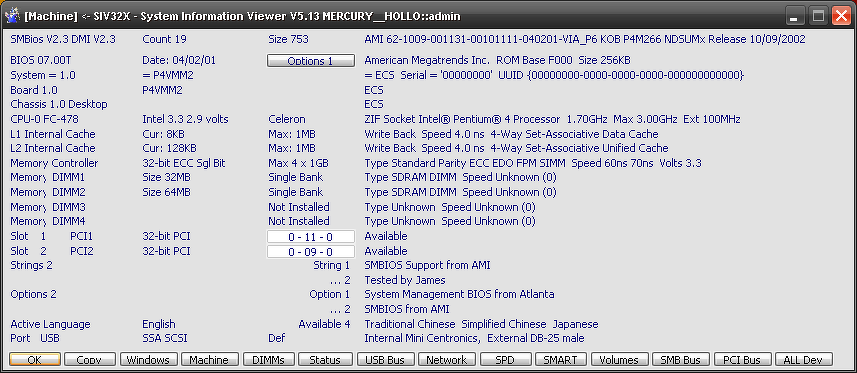Show the Status page button
This screenshot has width=857, height=373.
(x=325, y=359)
